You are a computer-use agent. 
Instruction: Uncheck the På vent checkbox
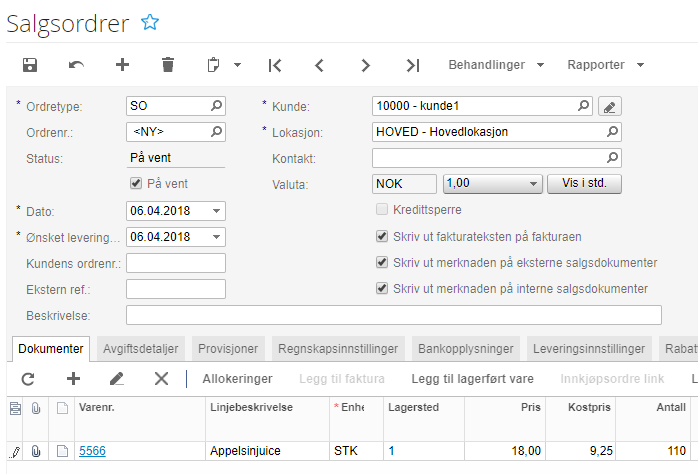point(136,183)
